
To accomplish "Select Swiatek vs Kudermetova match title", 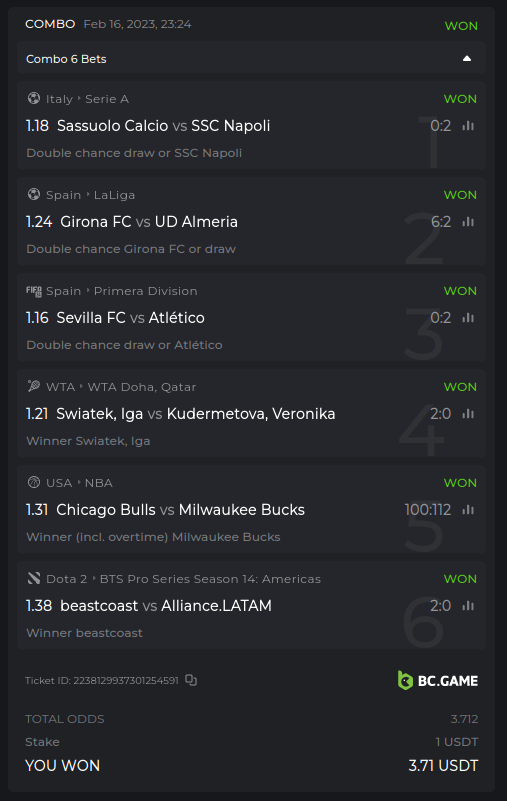I will (x=196, y=414).
